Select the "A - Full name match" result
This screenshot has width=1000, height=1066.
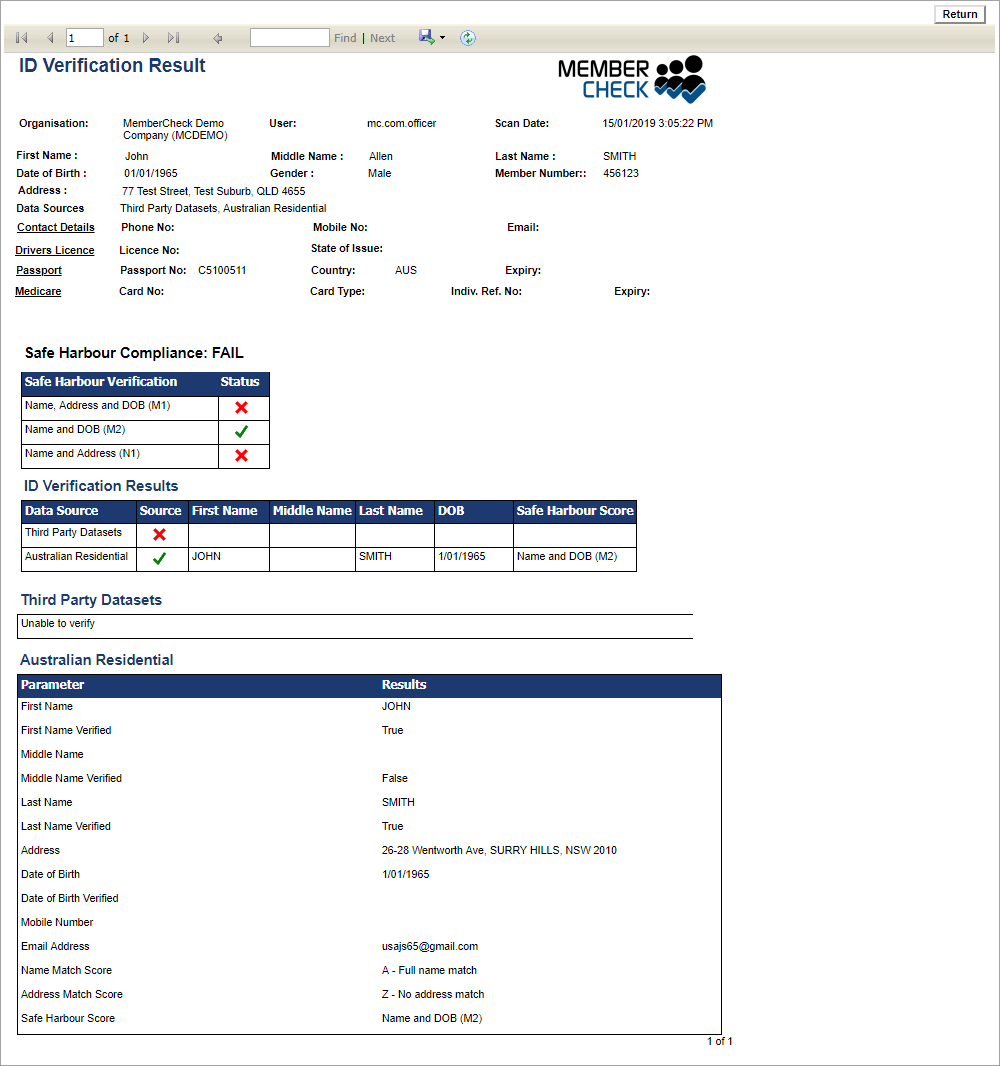[430, 970]
